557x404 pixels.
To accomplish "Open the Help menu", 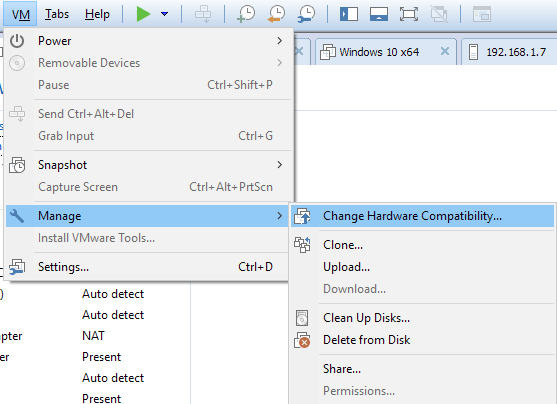I will 97,14.
